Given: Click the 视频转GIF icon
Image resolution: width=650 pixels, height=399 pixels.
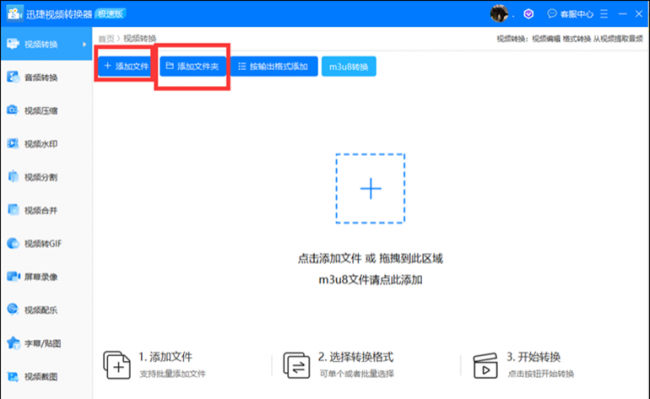Looking at the screenshot, I should point(13,244).
